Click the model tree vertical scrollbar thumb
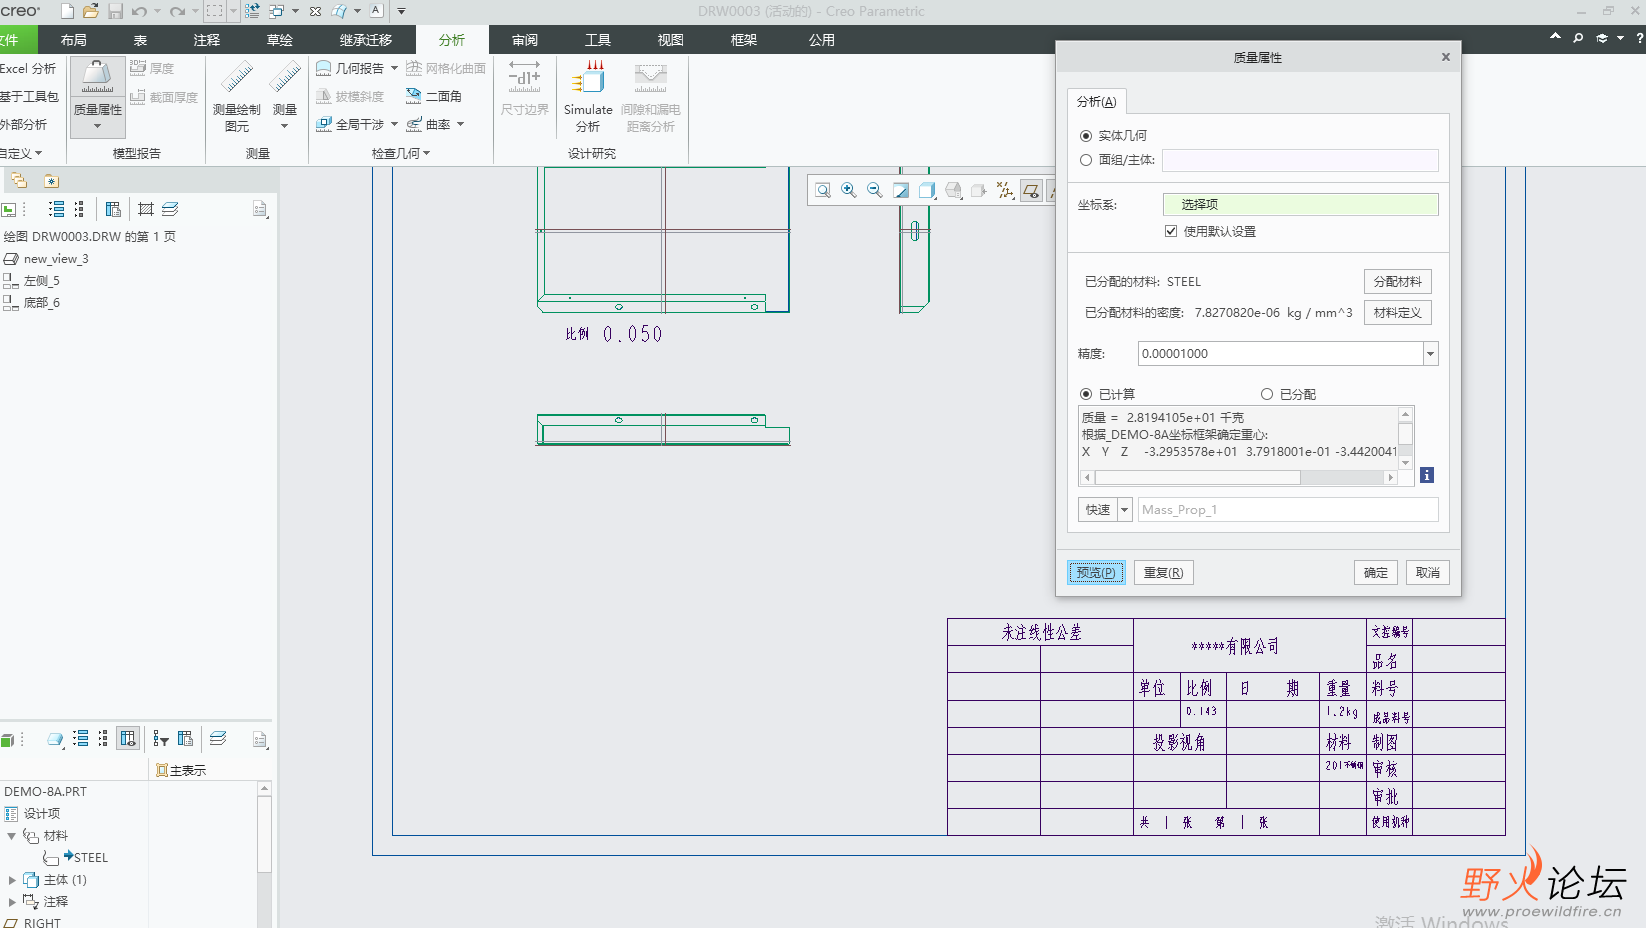 tap(264, 835)
